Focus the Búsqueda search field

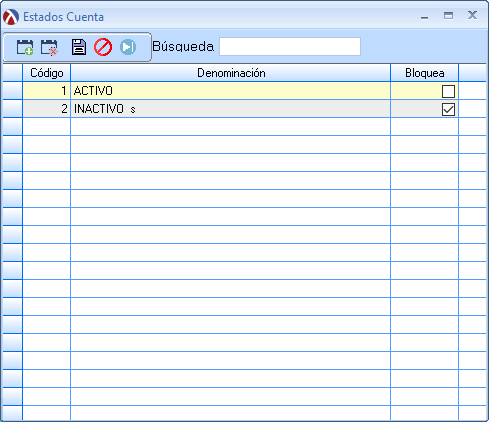pos(290,46)
